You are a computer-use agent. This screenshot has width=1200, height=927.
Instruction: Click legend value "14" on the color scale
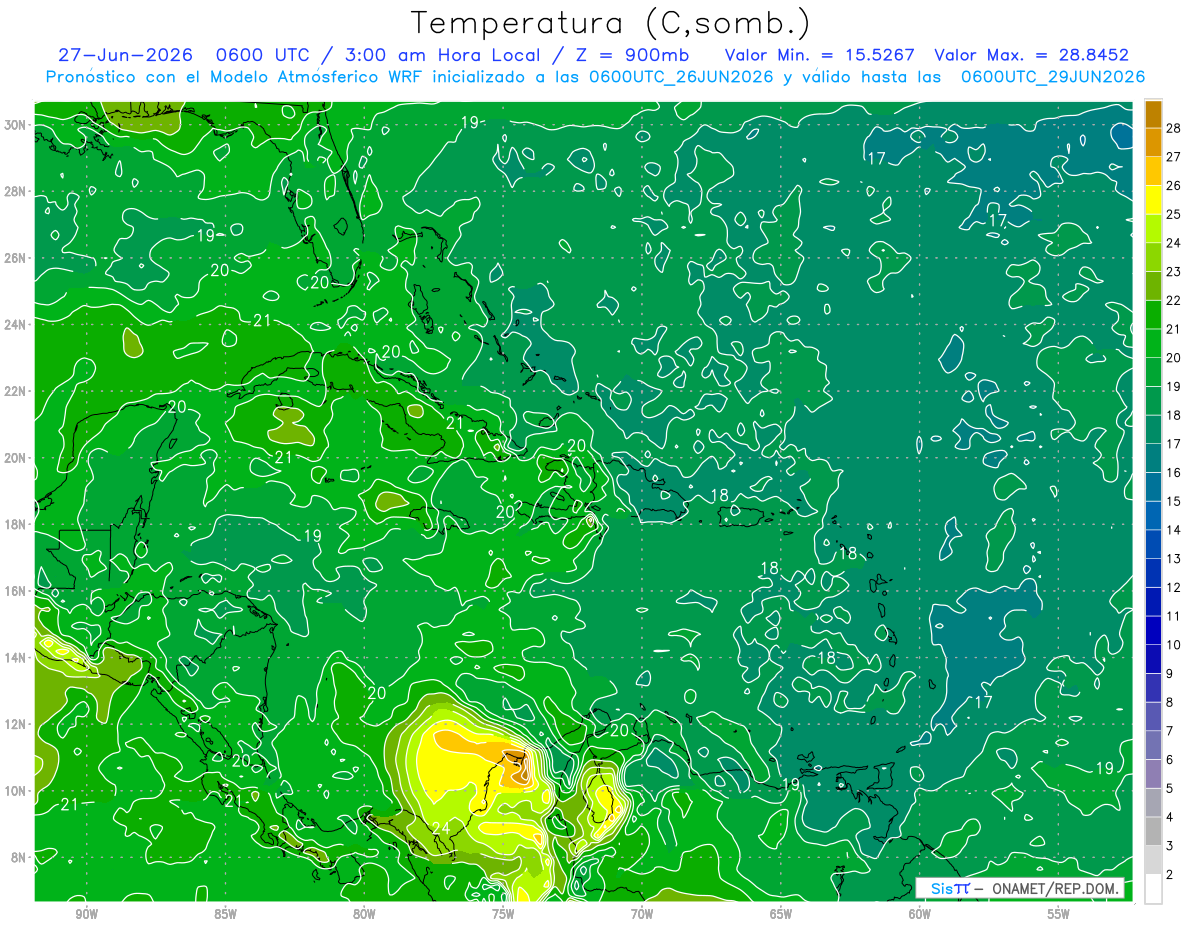tap(1173, 530)
